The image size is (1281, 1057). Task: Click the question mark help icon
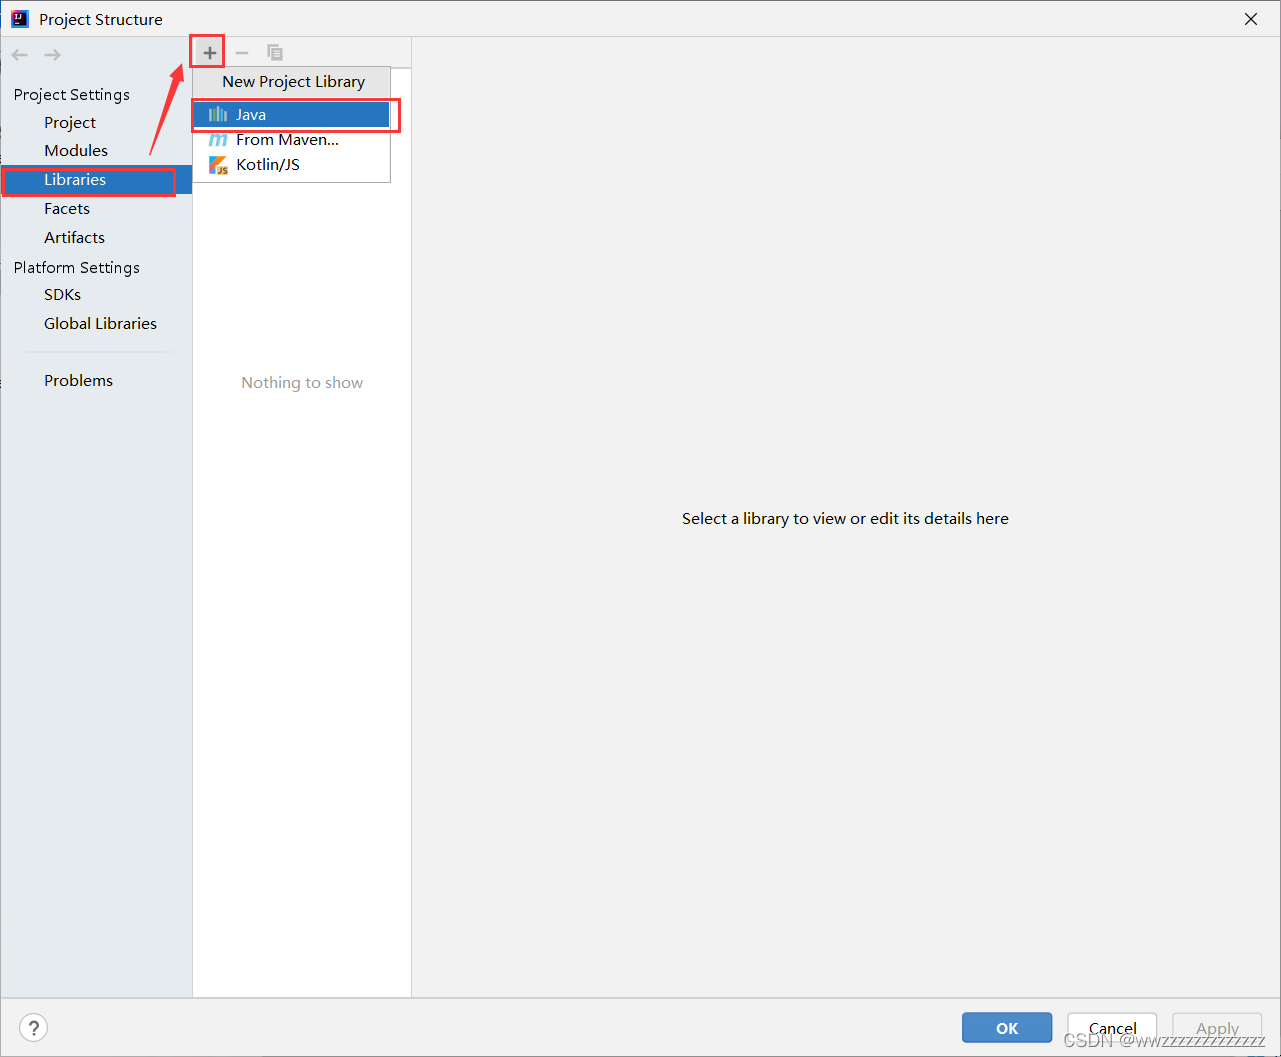[33, 1027]
